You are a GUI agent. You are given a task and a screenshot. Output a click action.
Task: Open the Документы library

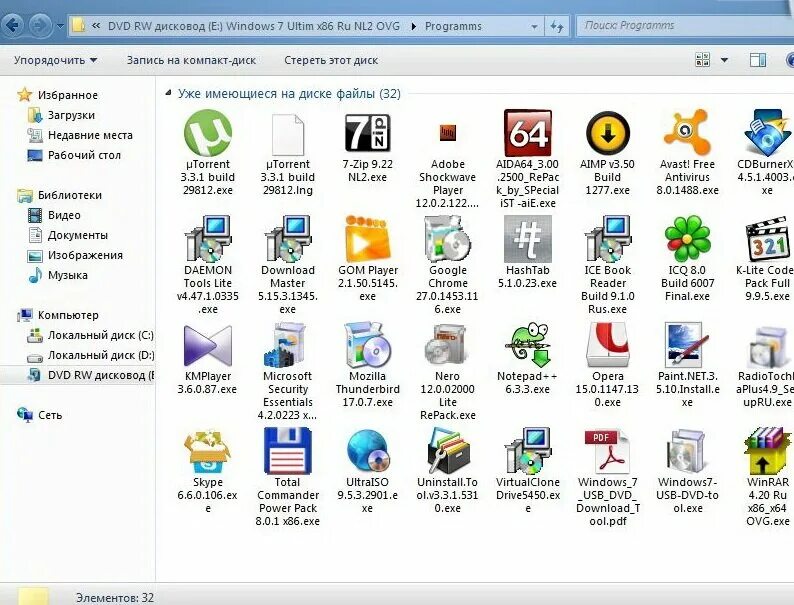77,235
